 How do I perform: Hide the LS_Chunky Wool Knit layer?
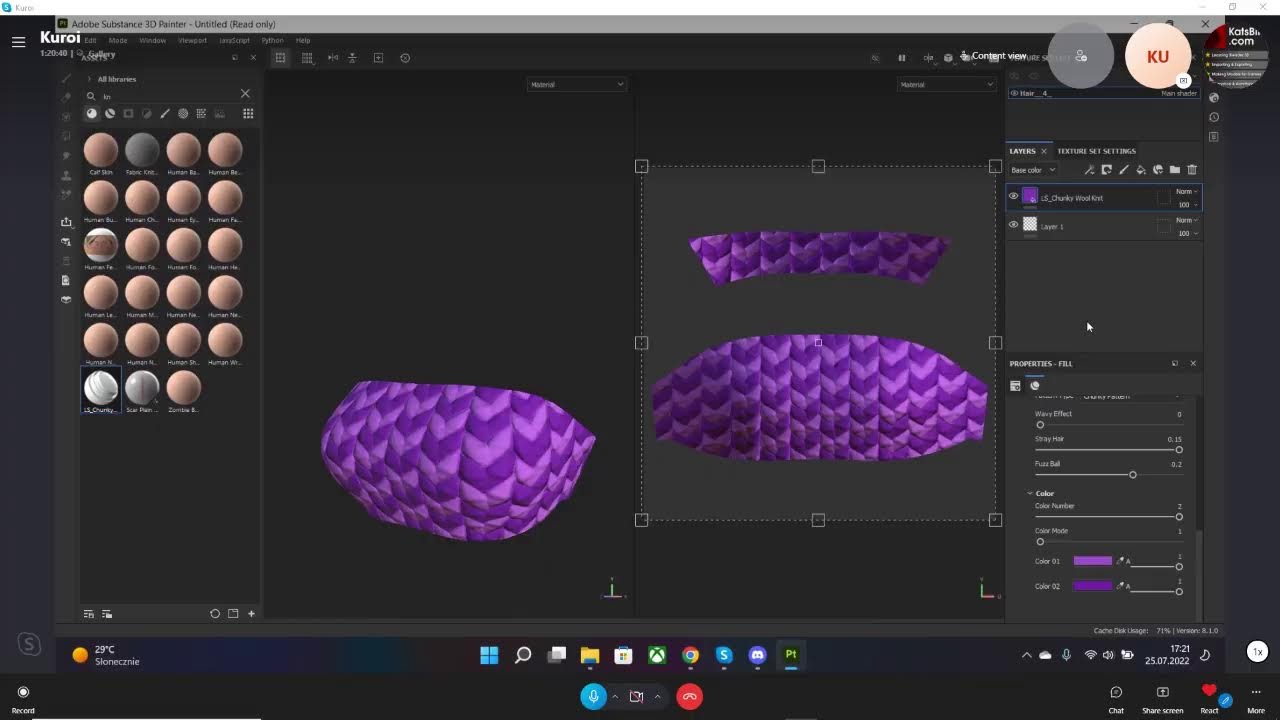(x=1013, y=197)
